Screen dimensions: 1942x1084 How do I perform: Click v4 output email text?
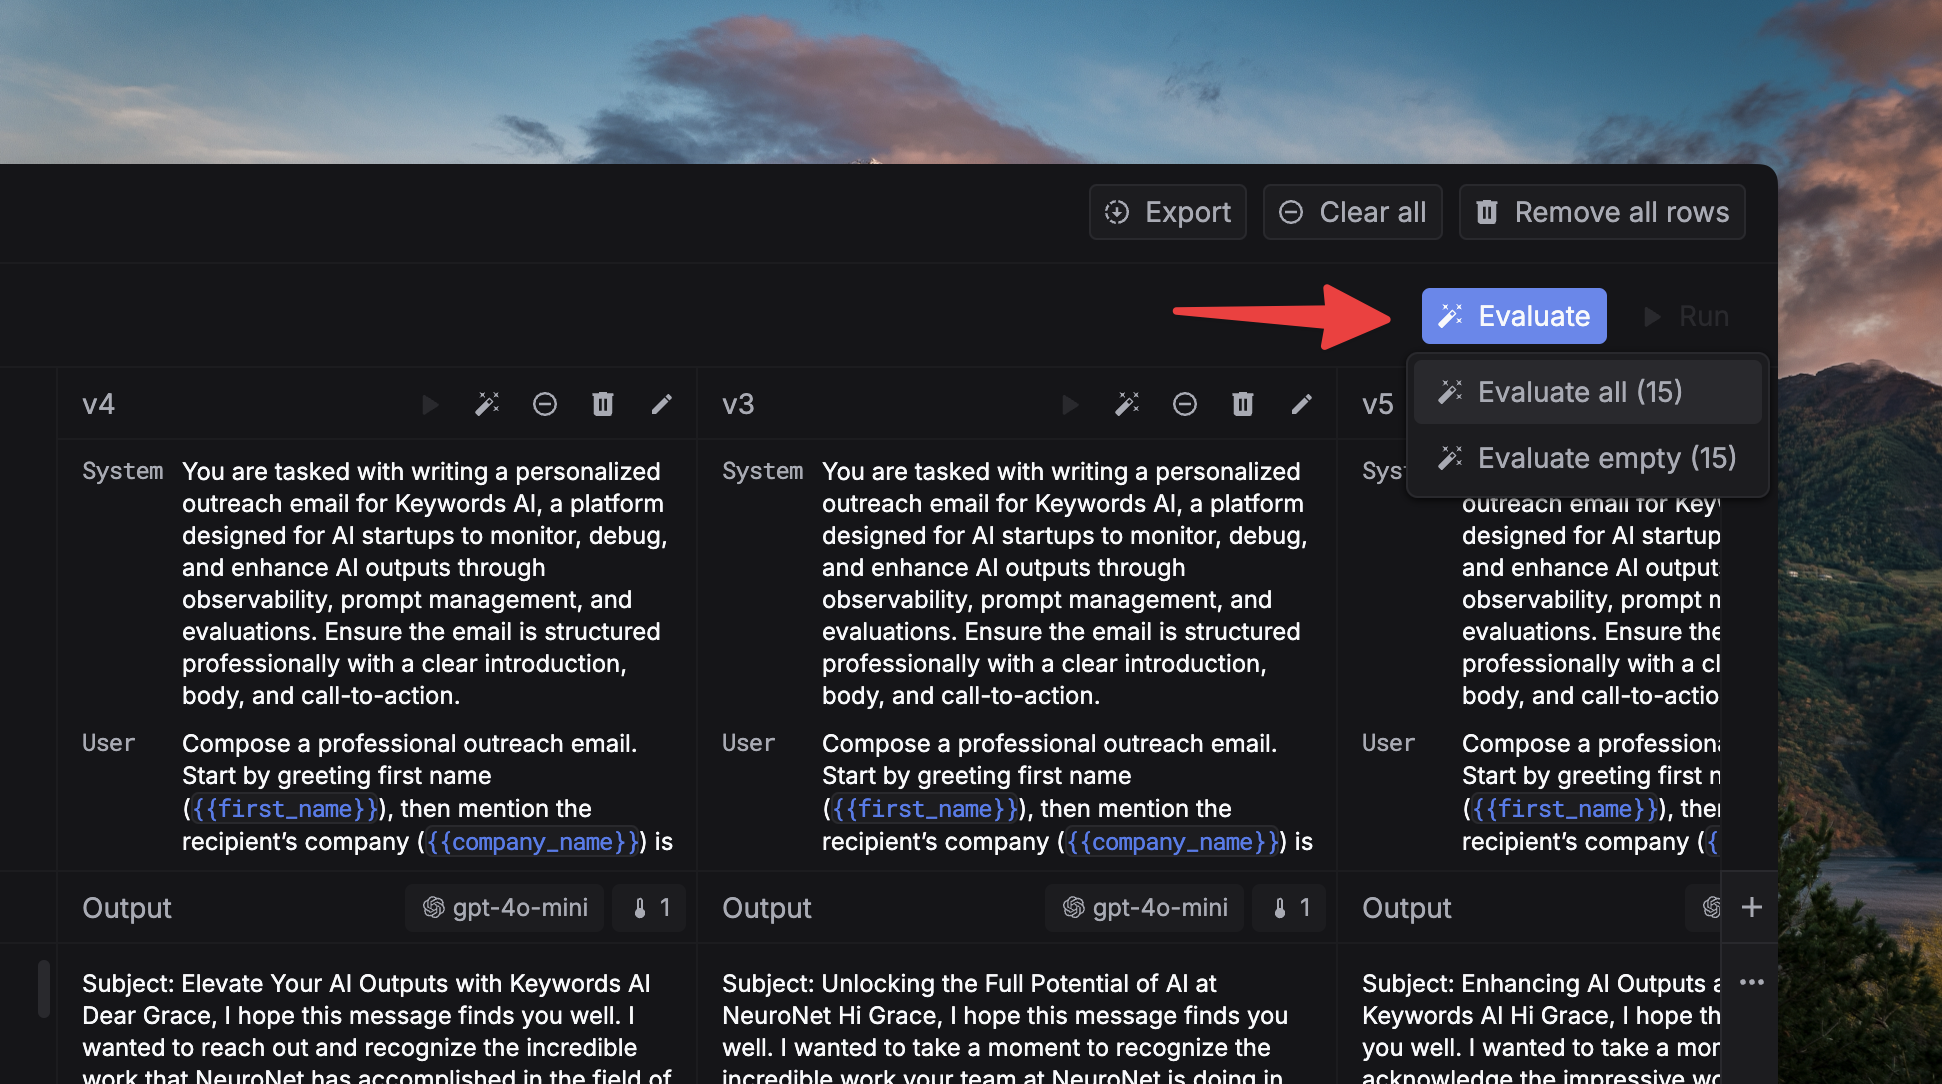pyautogui.click(x=377, y=1026)
